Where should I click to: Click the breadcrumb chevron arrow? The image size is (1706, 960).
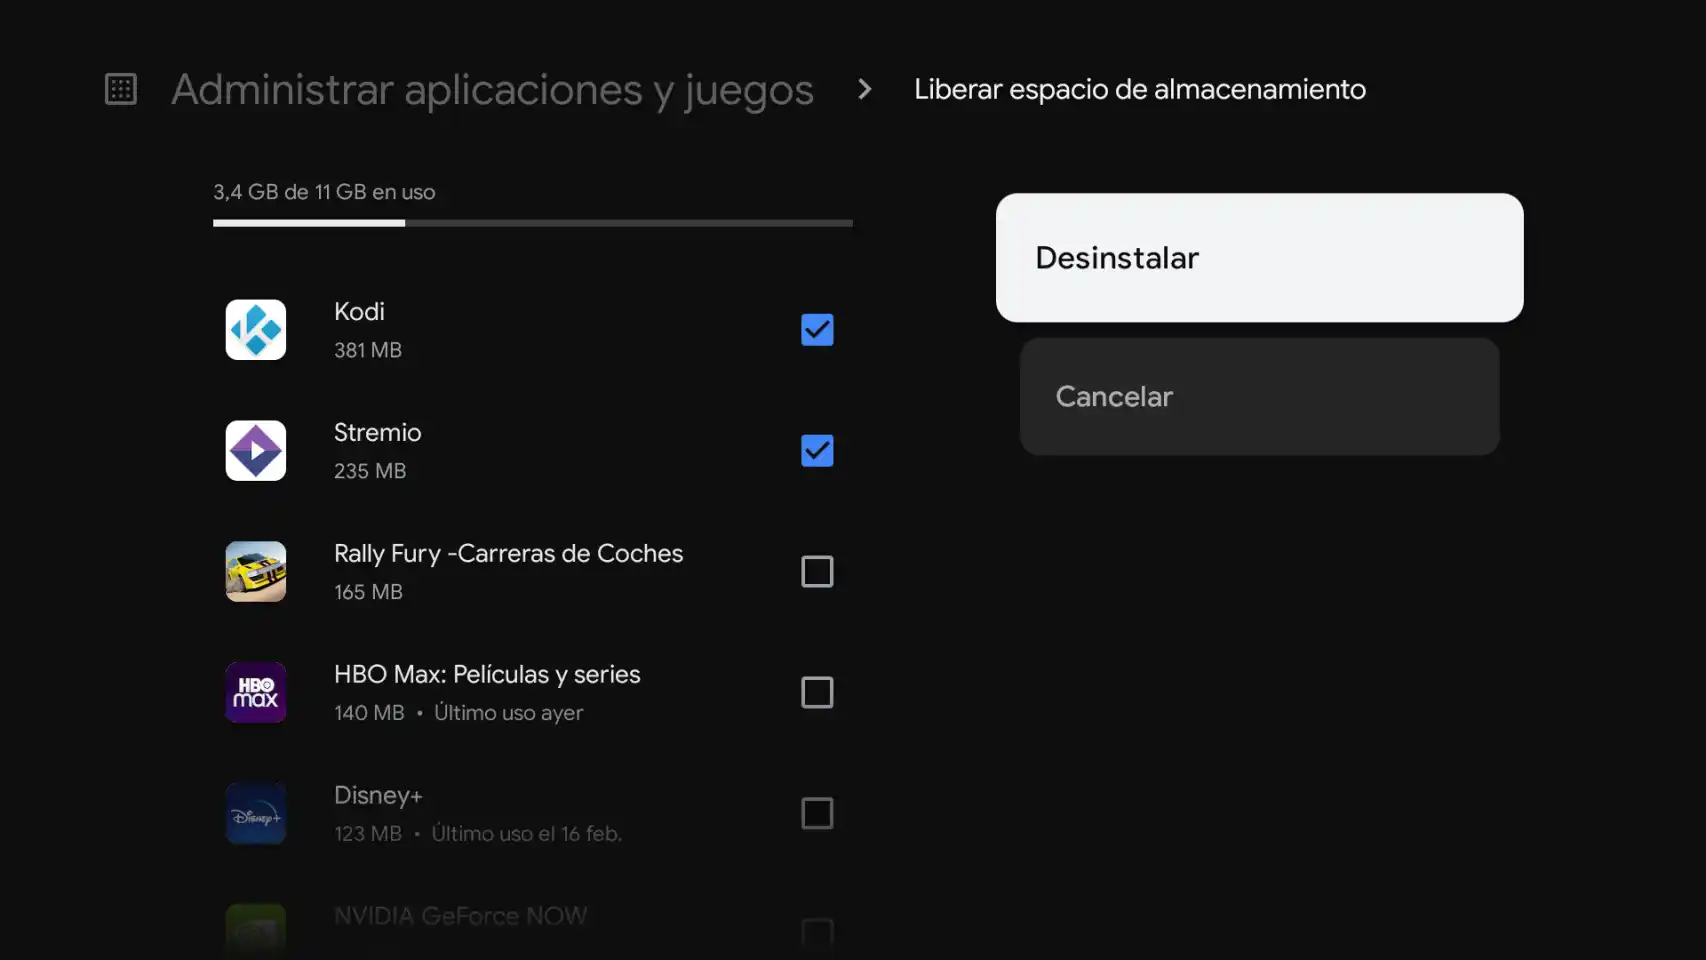click(863, 89)
